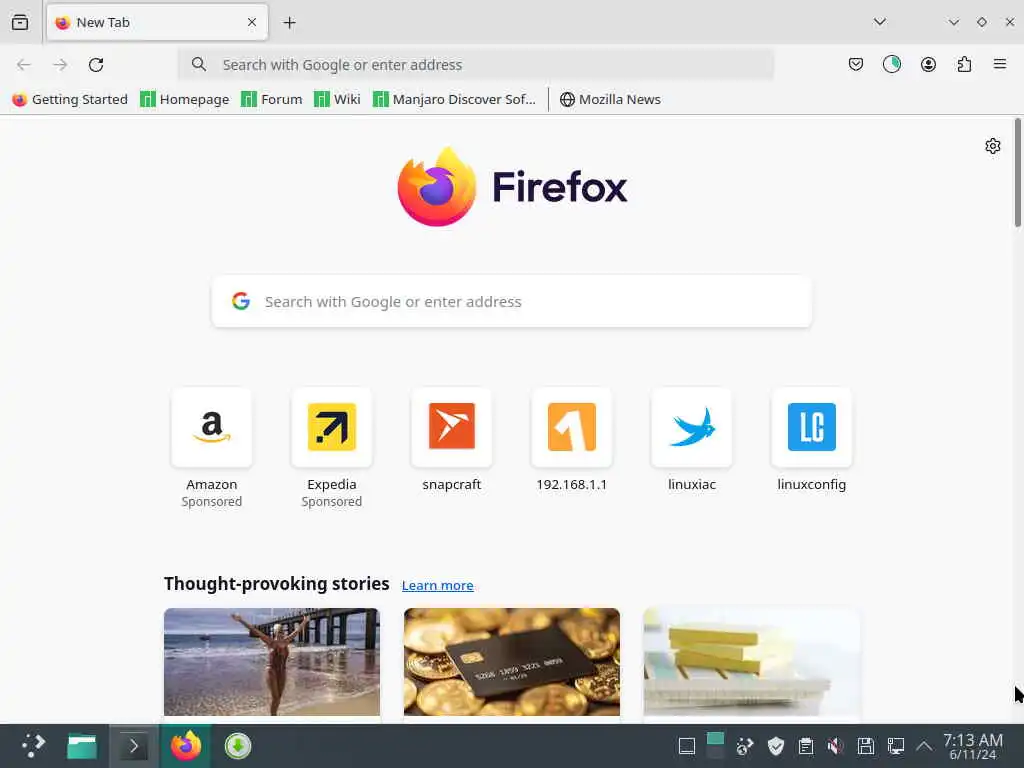The height and width of the screenshot is (768, 1024).
Task: Open the Homepage bookmark
Action: coord(185,99)
